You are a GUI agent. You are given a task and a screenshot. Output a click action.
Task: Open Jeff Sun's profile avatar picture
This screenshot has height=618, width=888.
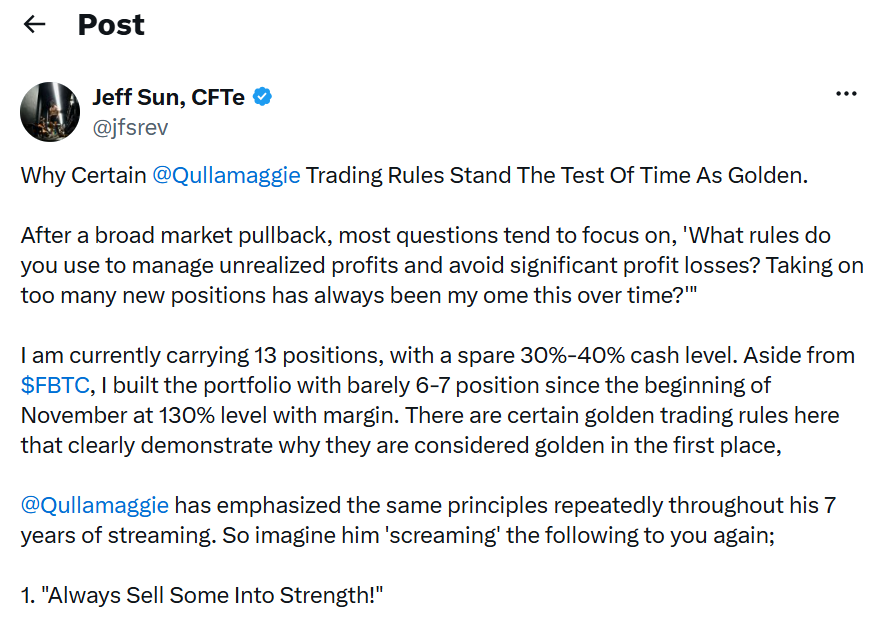point(50,112)
